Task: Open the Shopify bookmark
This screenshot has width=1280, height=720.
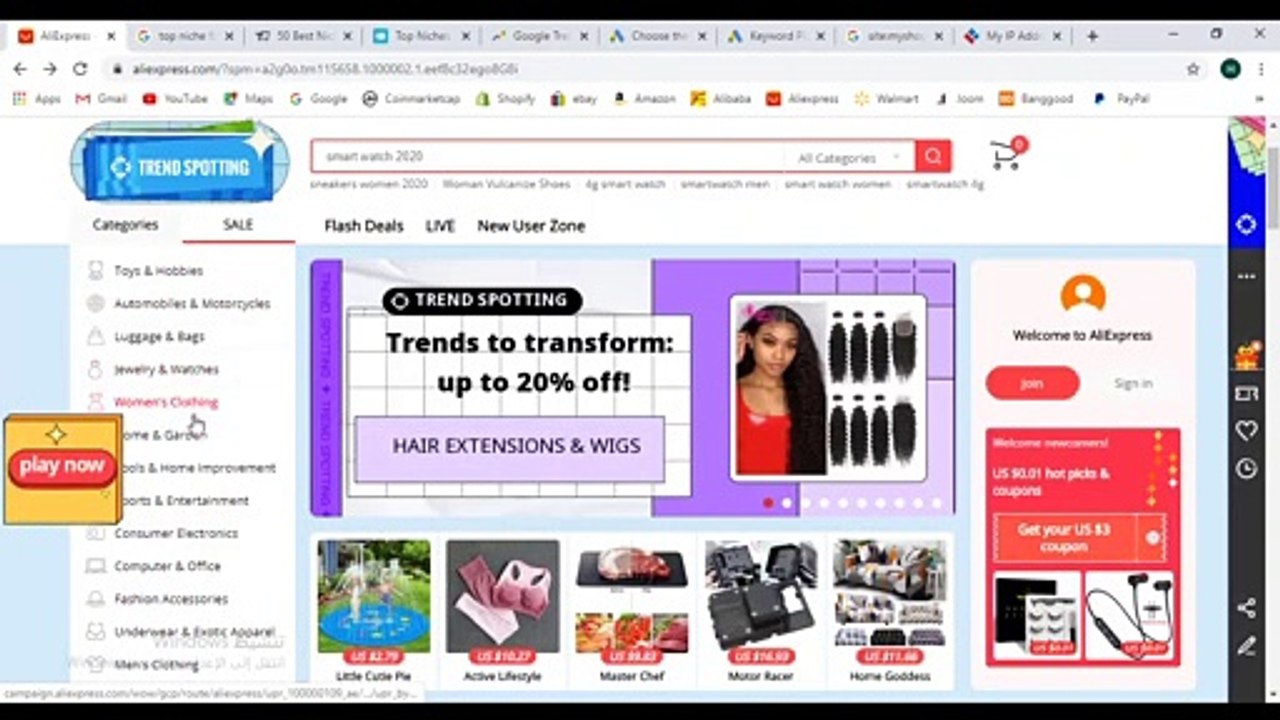Action: click(505, 99)
